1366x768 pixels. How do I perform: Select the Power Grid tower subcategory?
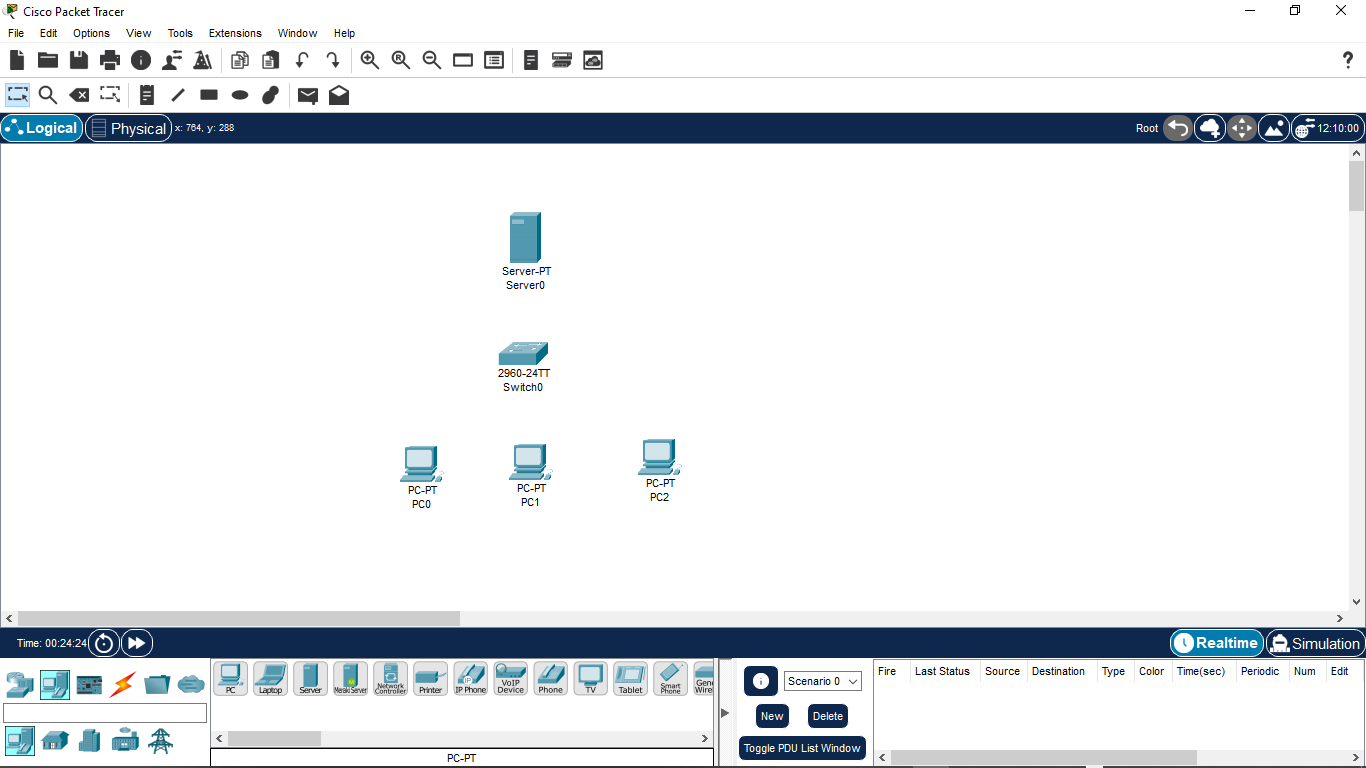click(159, 741)
